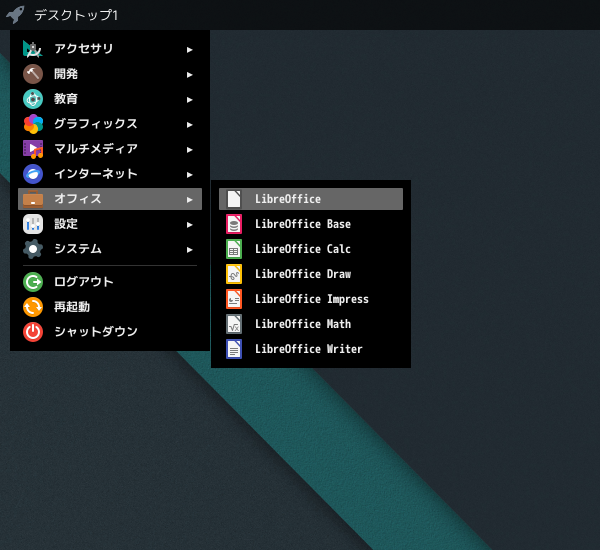The height and width of the screenshot is (550, 600).
Task: Click the 設定 sliders icon
Action: pos(33,224)
